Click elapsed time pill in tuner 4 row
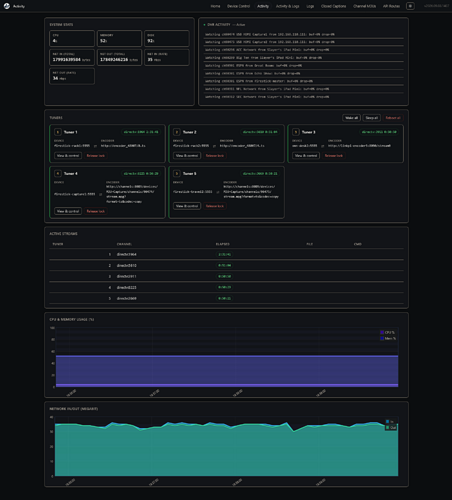452x500 pixels. click(225, 287)
